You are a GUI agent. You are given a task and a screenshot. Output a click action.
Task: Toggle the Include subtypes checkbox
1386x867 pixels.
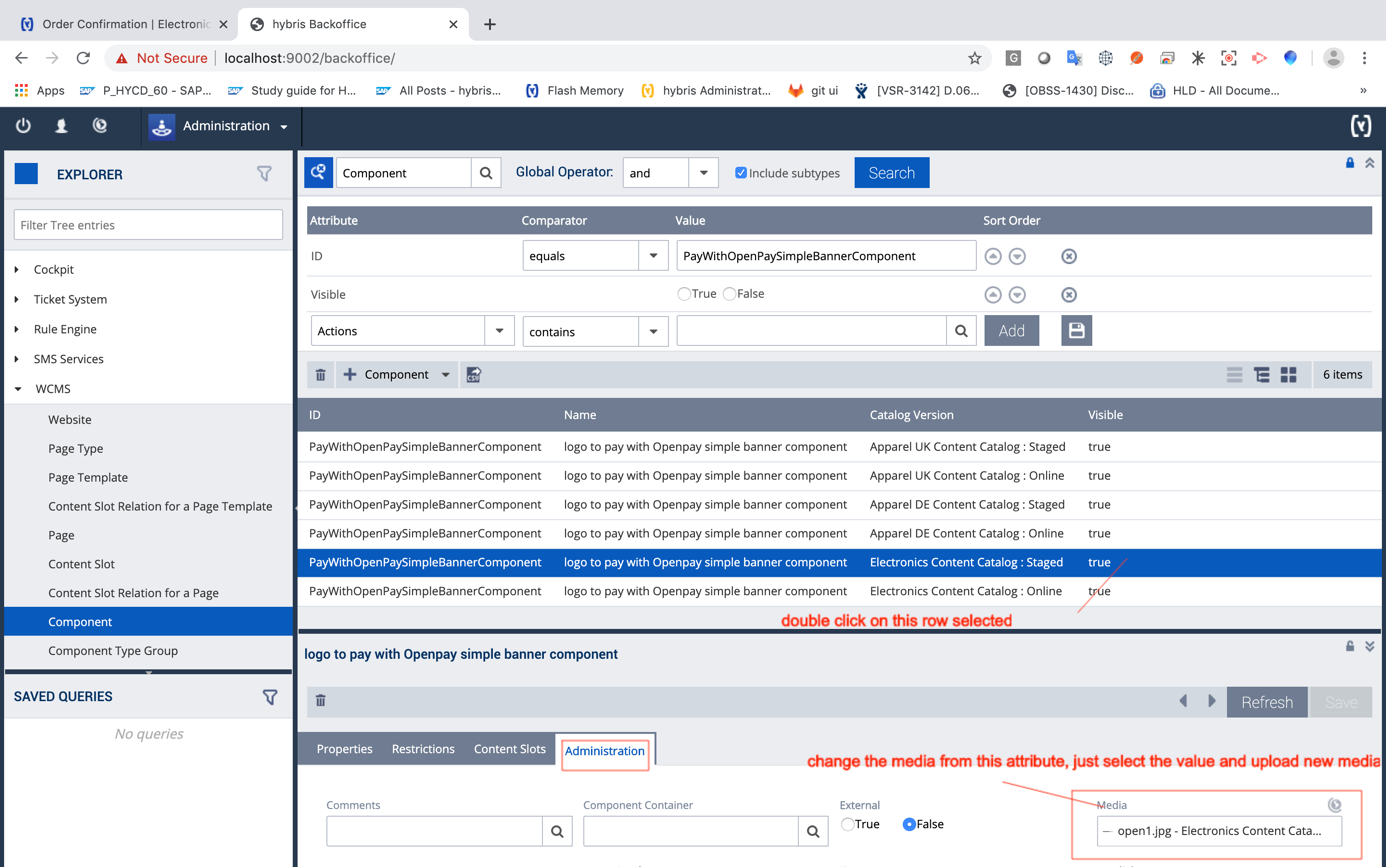(741, 173)
